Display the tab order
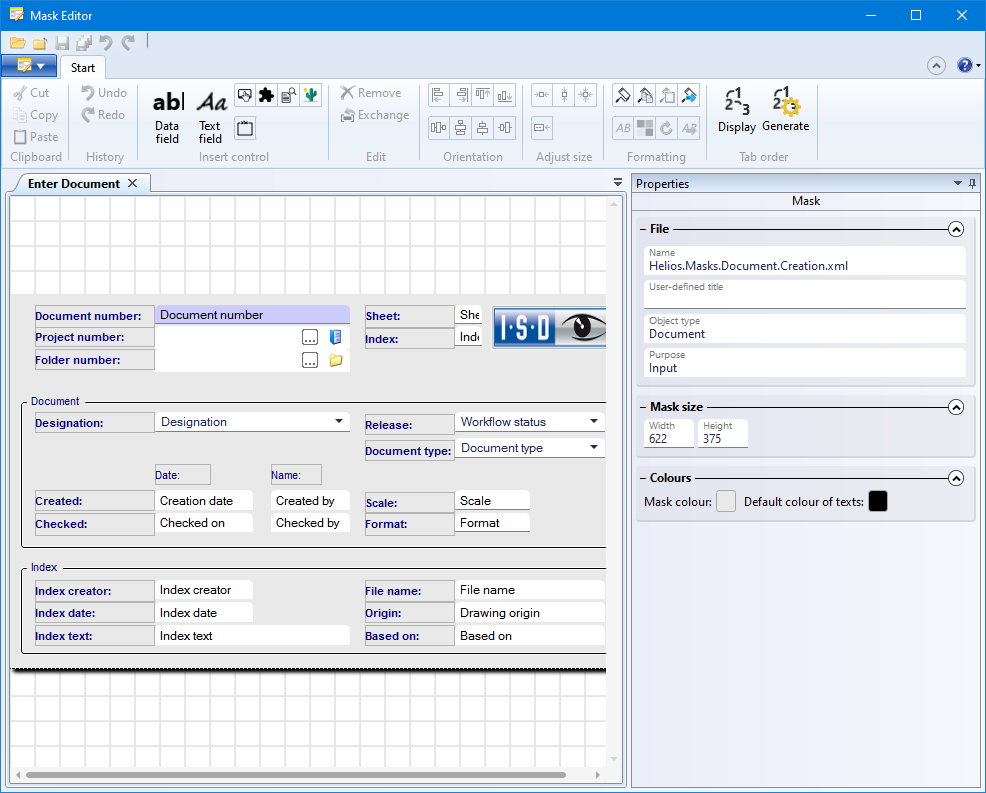 [737, 110]
